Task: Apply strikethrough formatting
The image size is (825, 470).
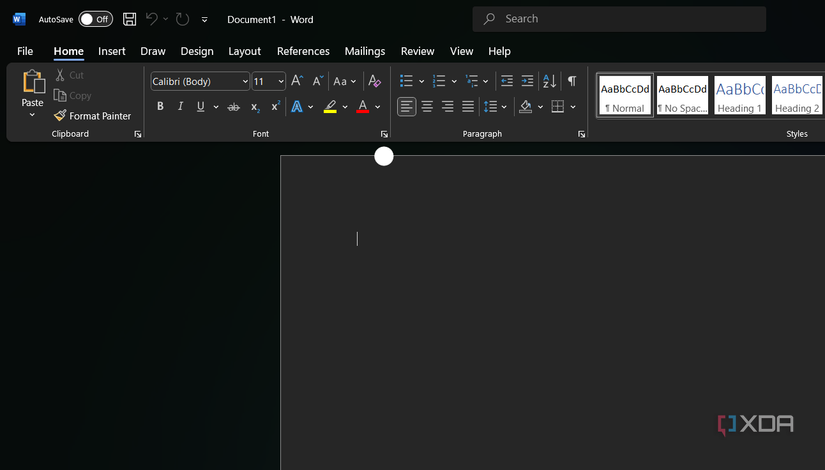Action: pyautogui.click(x=234, y=107)
